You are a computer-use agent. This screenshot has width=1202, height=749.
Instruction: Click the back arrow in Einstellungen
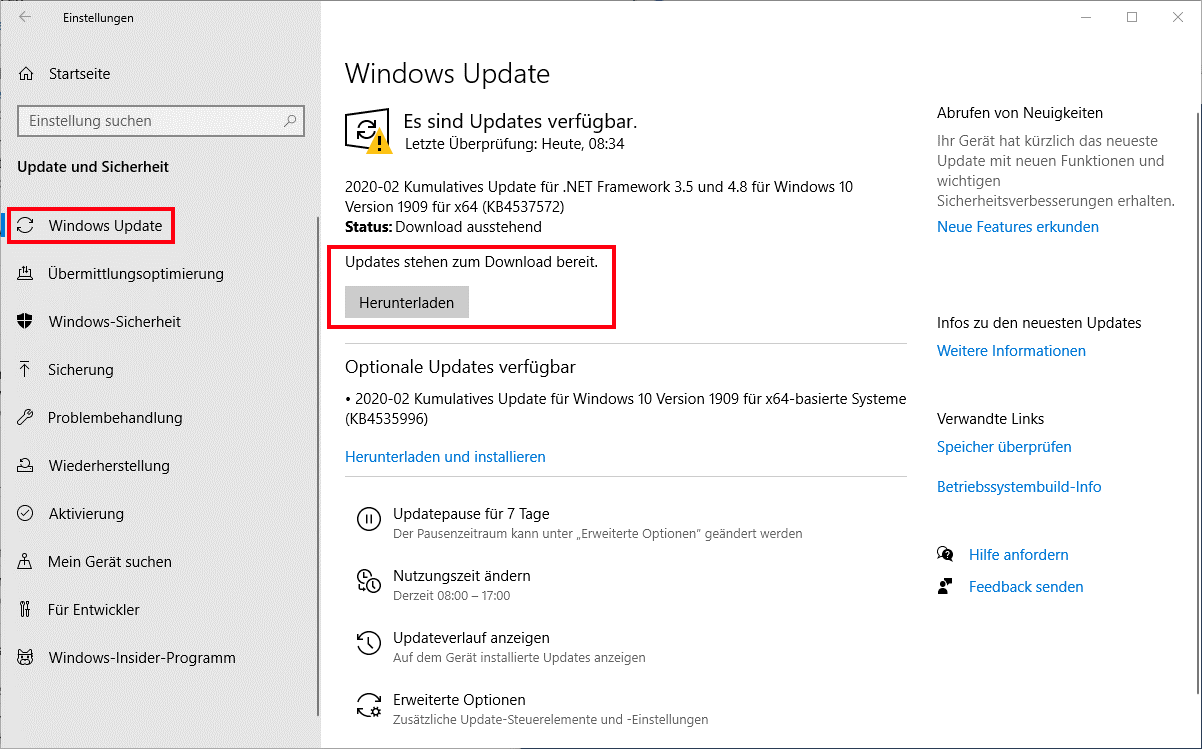click(26, 17)
